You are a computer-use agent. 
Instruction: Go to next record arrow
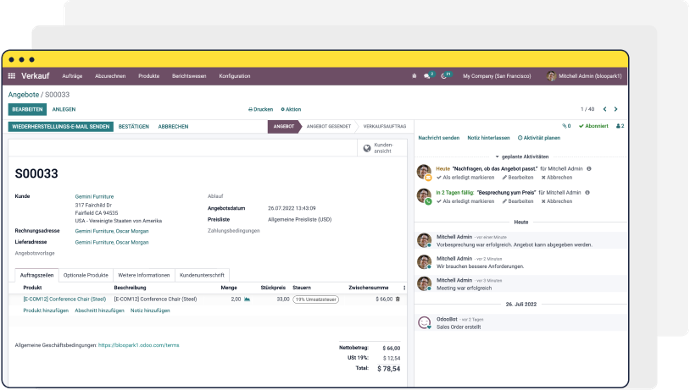point(616,109)
